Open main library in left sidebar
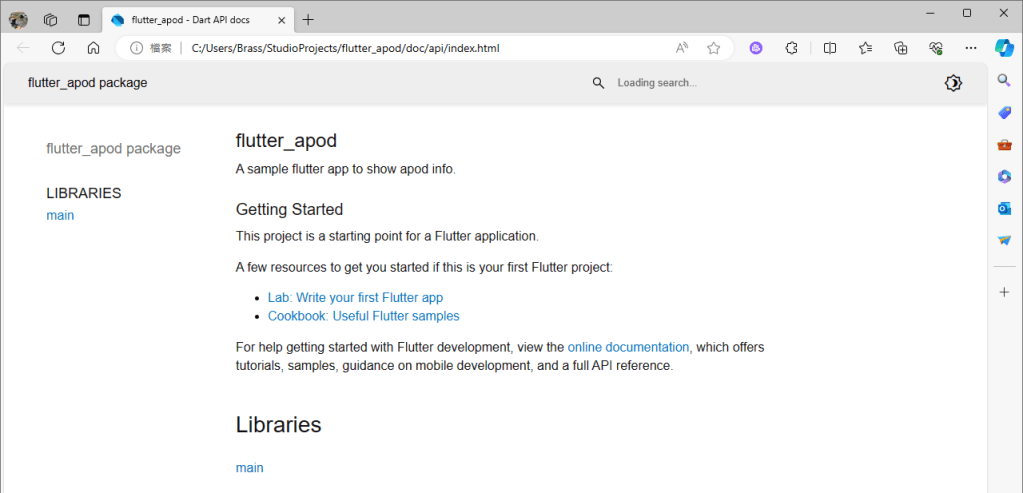Image resolution: width=1023 pixels, height=493 pixels. [60, 215]
